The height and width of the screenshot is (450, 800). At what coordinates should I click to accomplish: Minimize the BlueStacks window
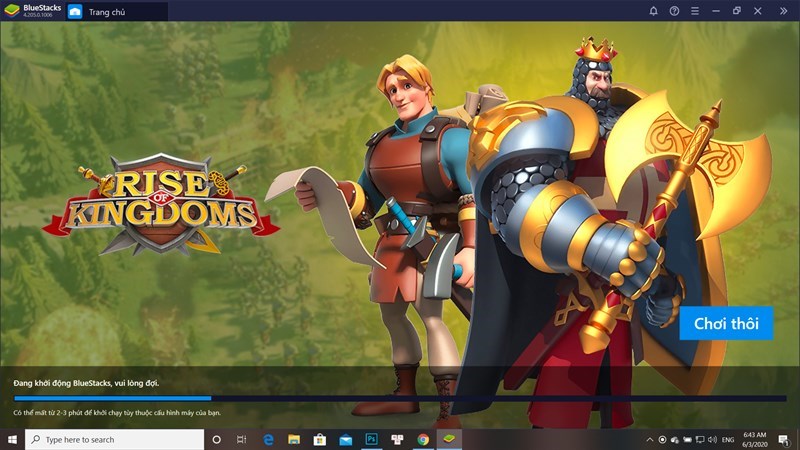[716, 11]
